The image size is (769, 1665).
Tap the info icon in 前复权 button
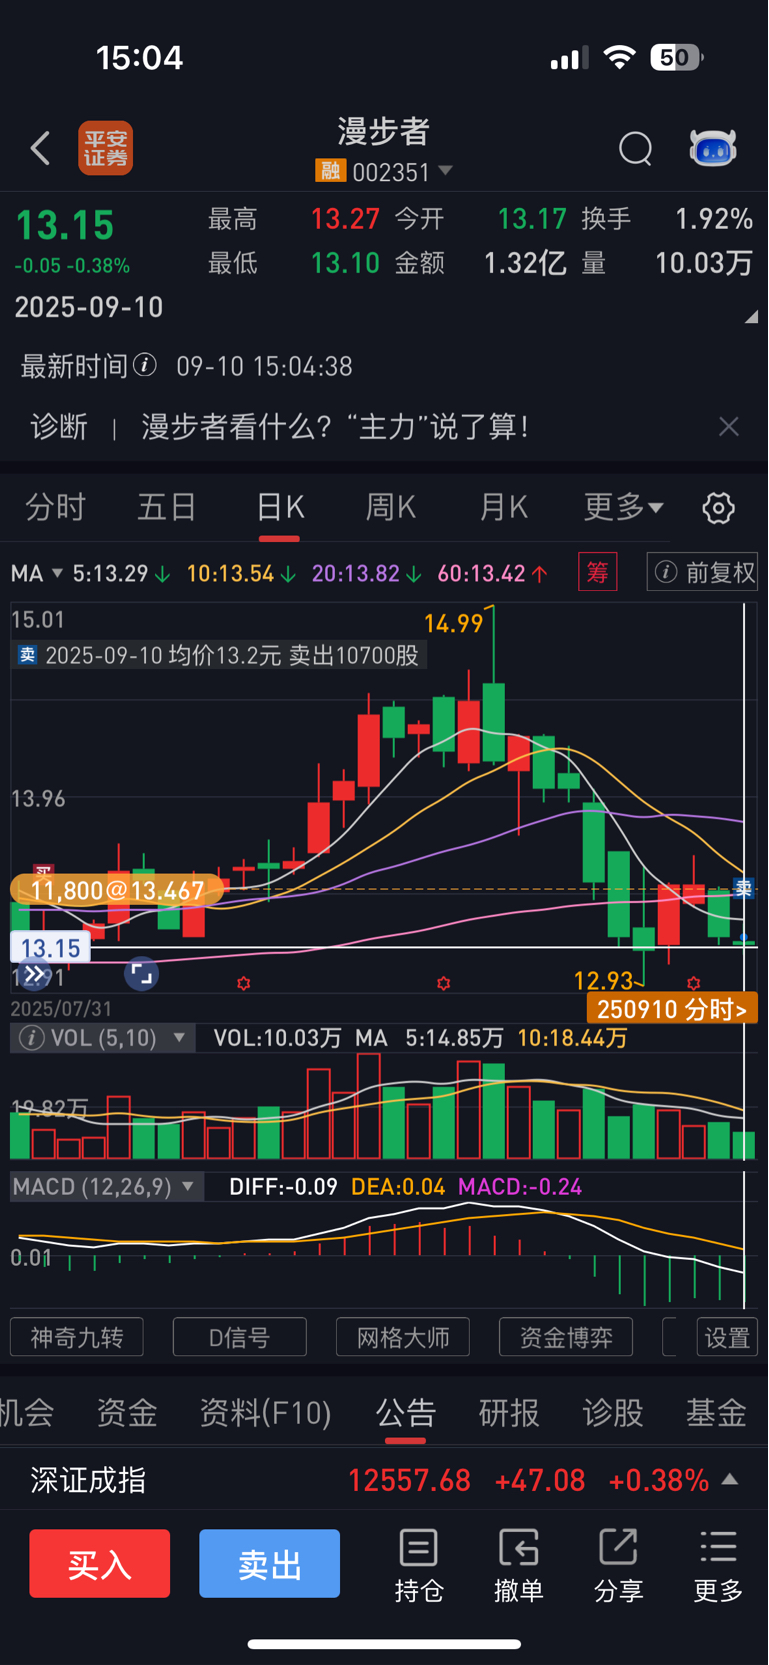pyautogui.click(x=665, y=572)
